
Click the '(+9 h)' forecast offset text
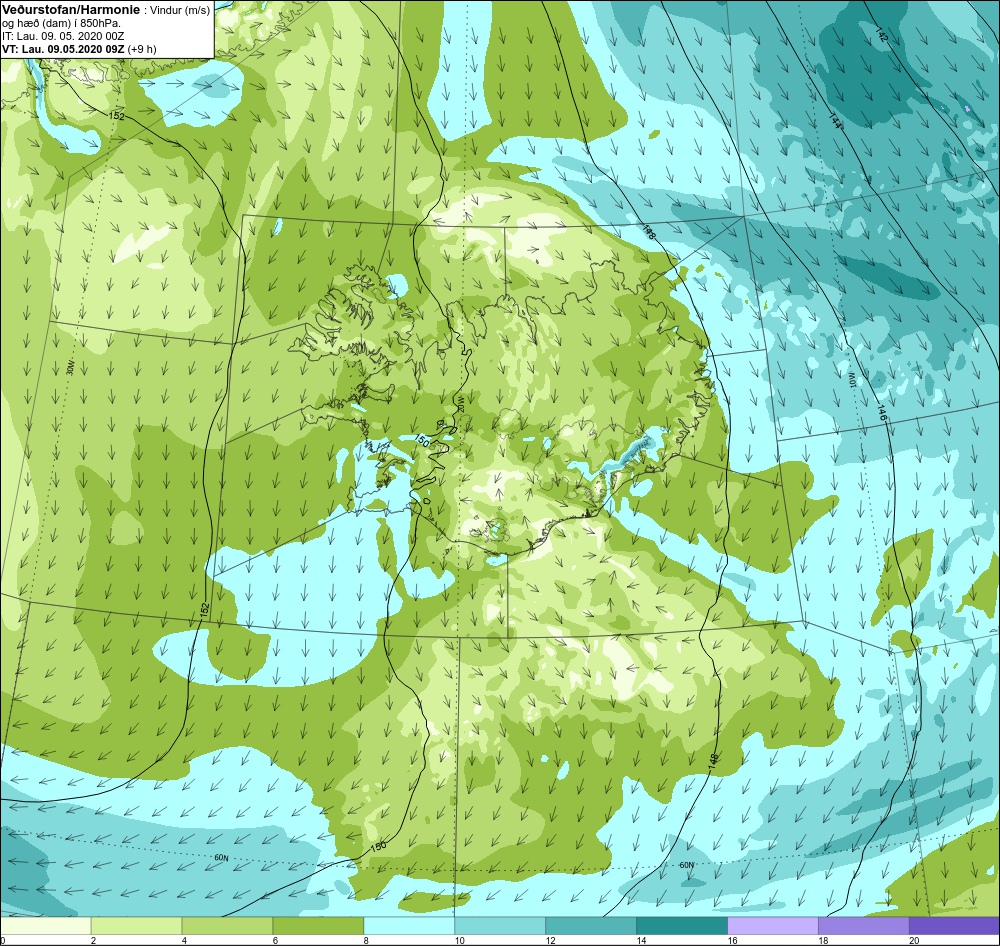pyautogui.click(x=142, y=49)
